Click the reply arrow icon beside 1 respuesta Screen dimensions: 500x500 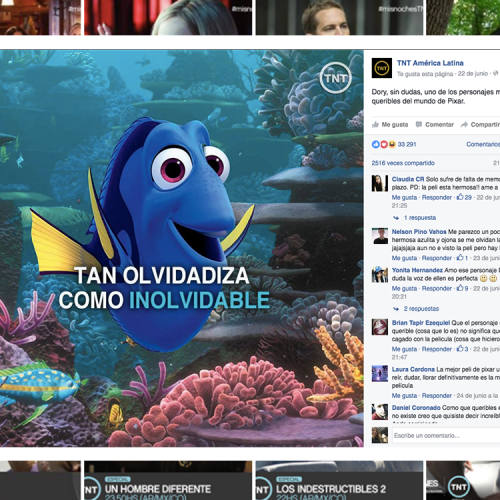coord(396,218)
